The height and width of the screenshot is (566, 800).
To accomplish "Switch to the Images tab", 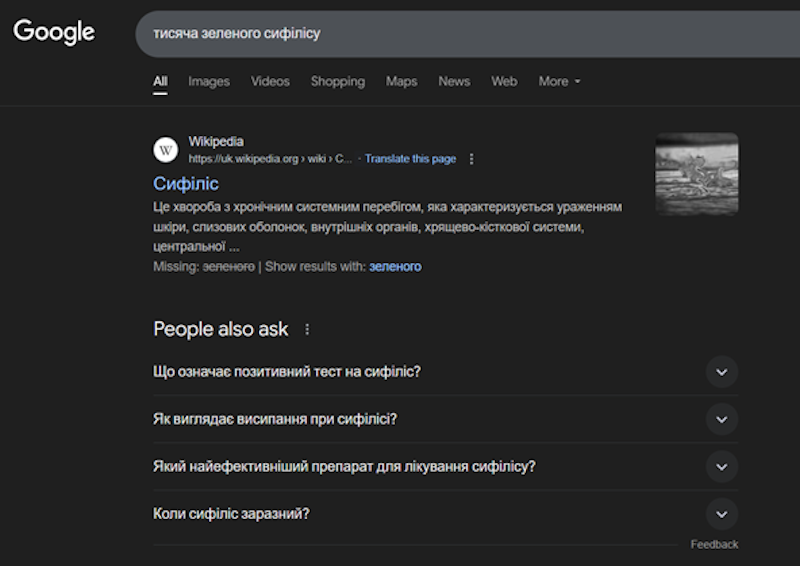I will (209, 82).
